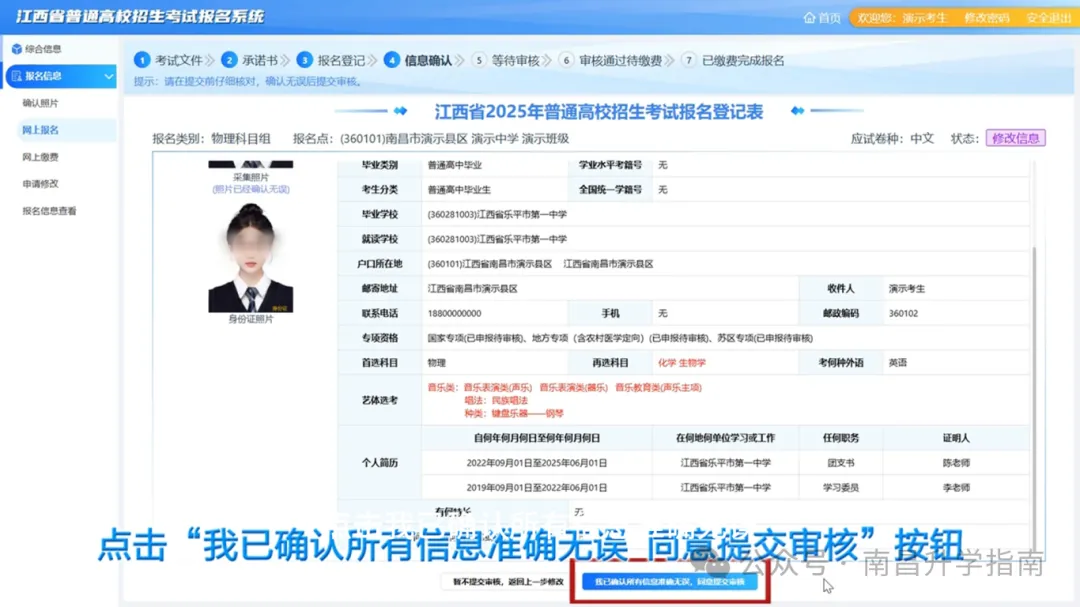The height and width of the screenshot is (607, 1080).
Task: Click the 任何职务 cell 团支书
Action: click(840, 463)
